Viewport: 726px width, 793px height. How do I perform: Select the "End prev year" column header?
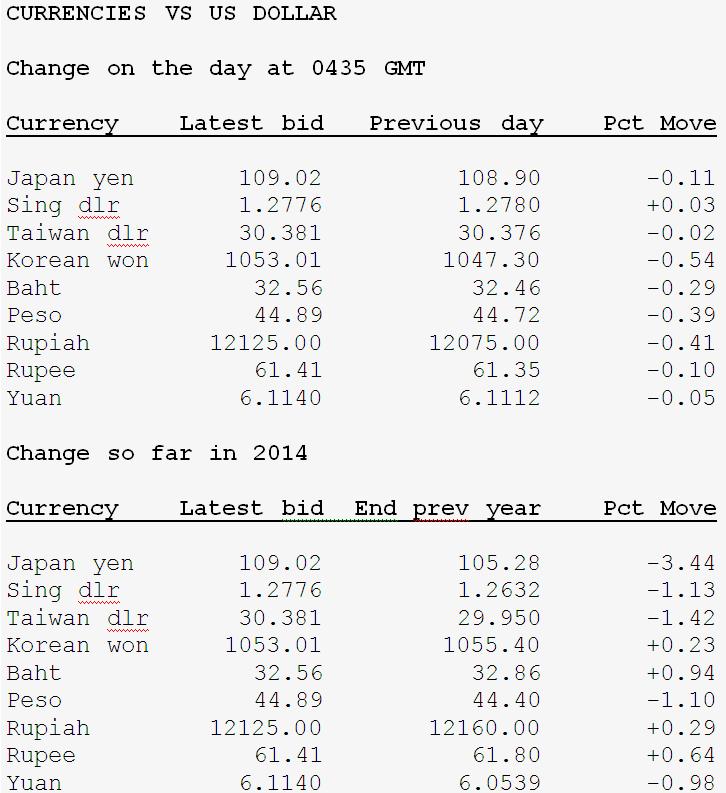tap(447, 509)
